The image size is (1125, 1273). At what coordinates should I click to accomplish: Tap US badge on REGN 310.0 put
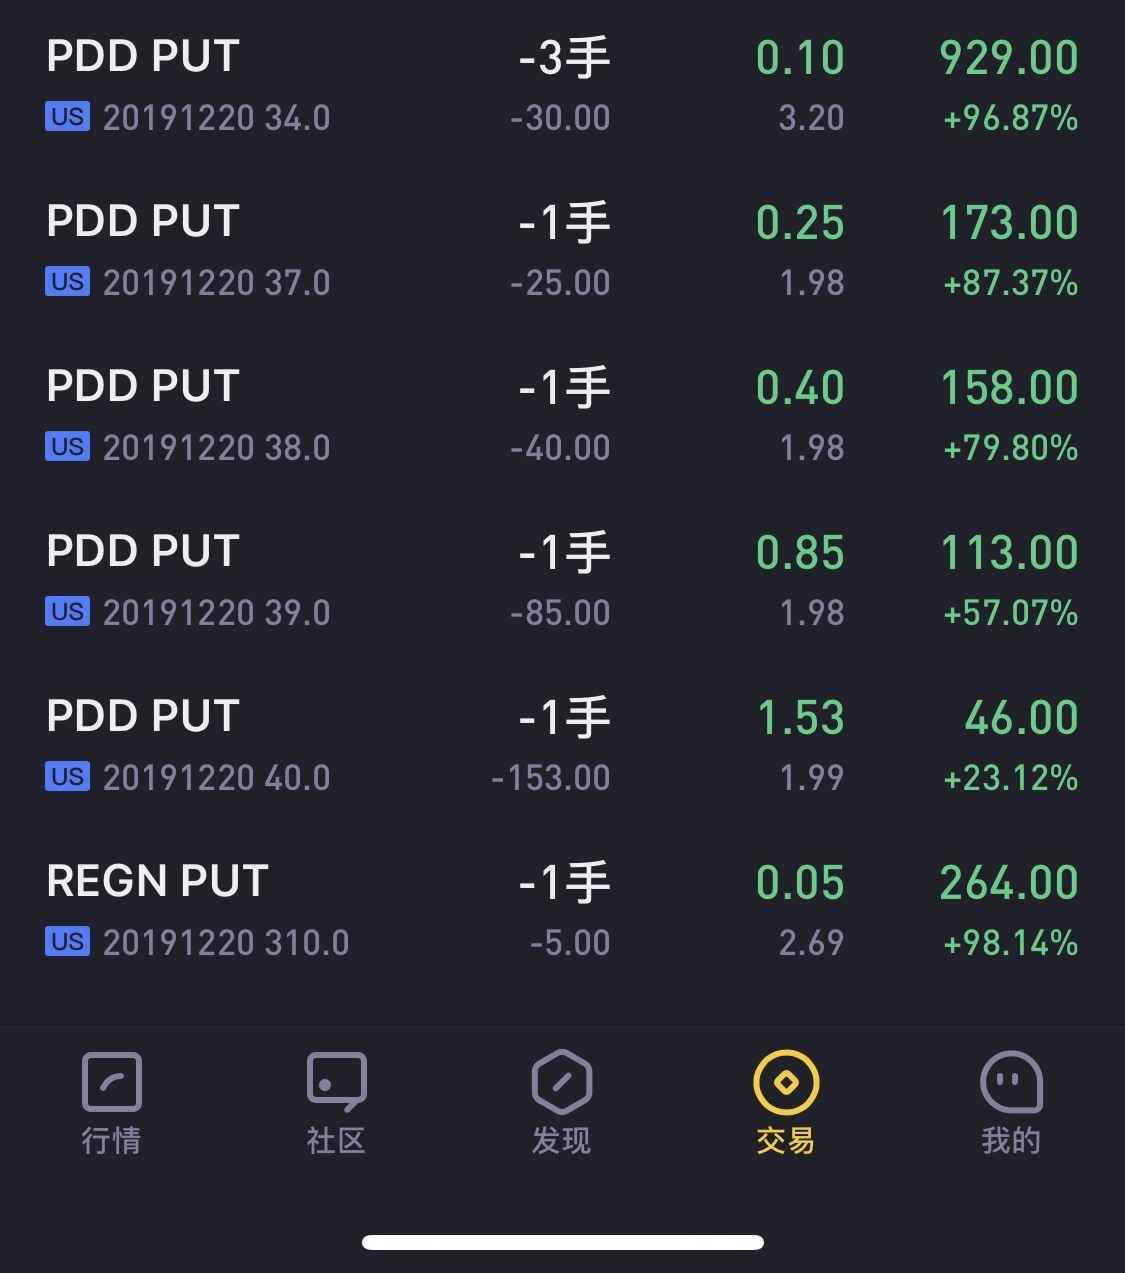click(67, 942)
